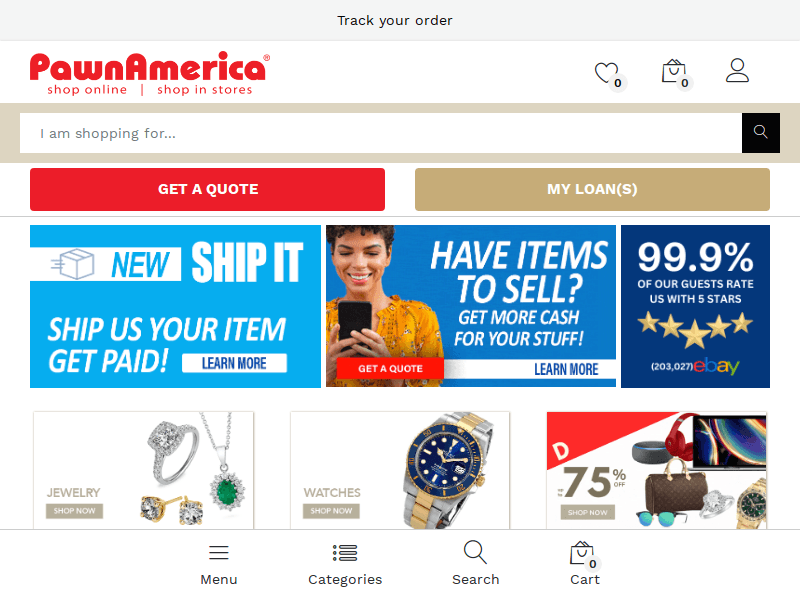
Task: Open the user account icon
Action: 737,70
